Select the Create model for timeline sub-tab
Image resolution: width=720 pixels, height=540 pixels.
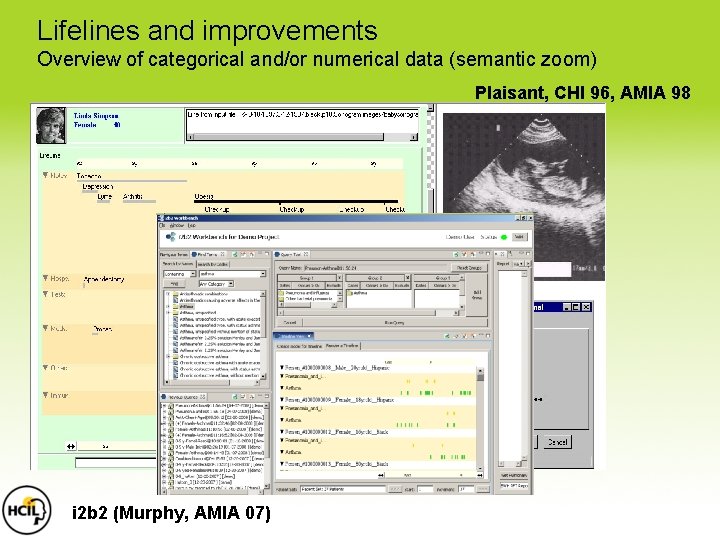[x=299, y=345]
